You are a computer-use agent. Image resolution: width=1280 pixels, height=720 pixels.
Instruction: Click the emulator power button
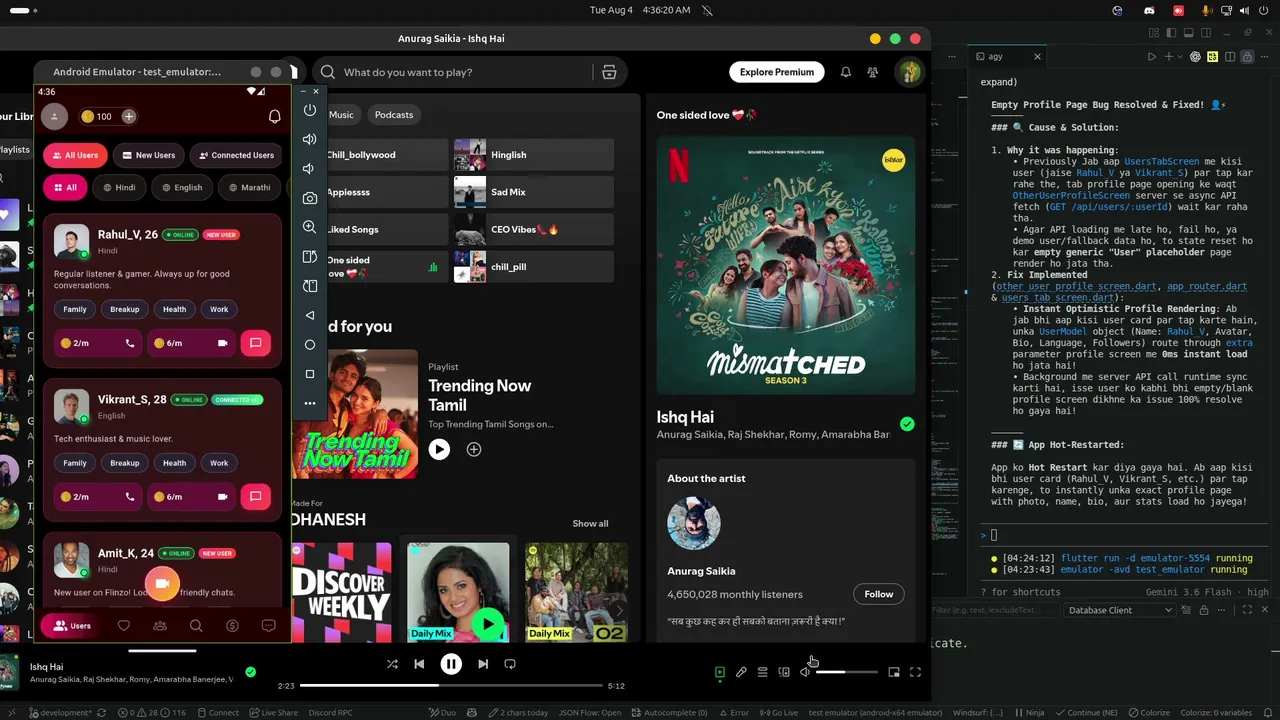(310, 110)
